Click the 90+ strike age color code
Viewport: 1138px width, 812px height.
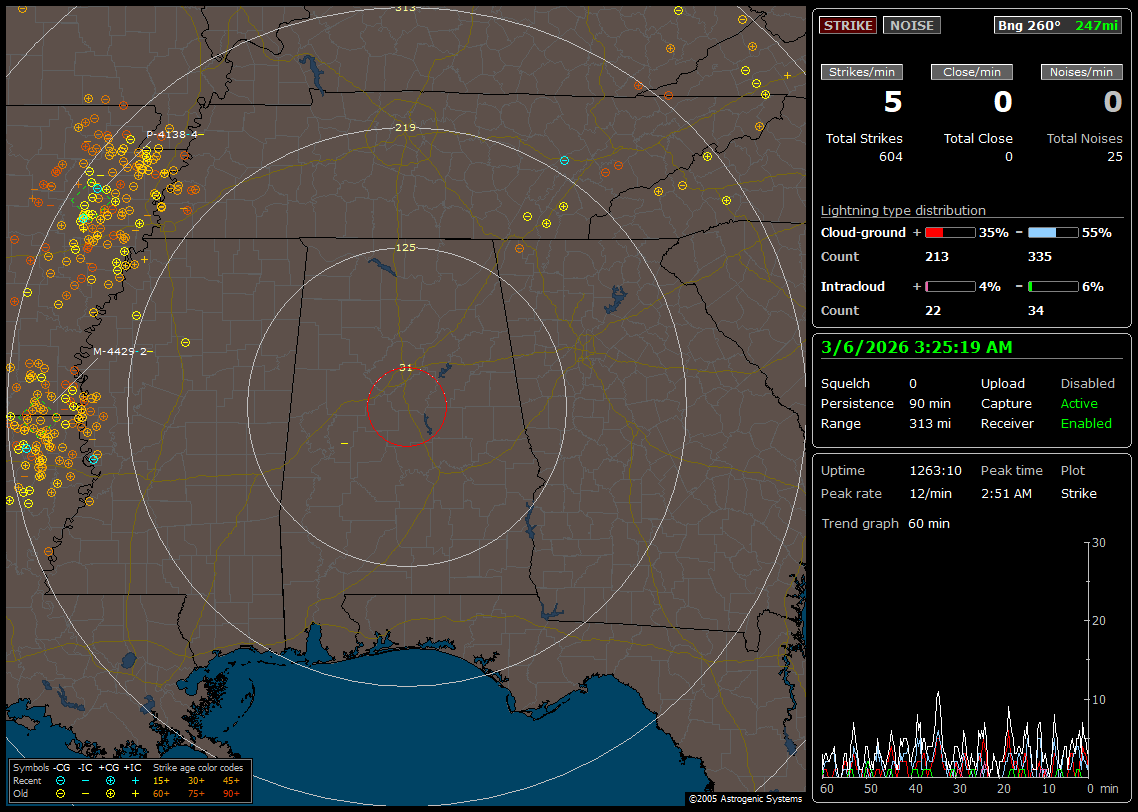(229, 793)
